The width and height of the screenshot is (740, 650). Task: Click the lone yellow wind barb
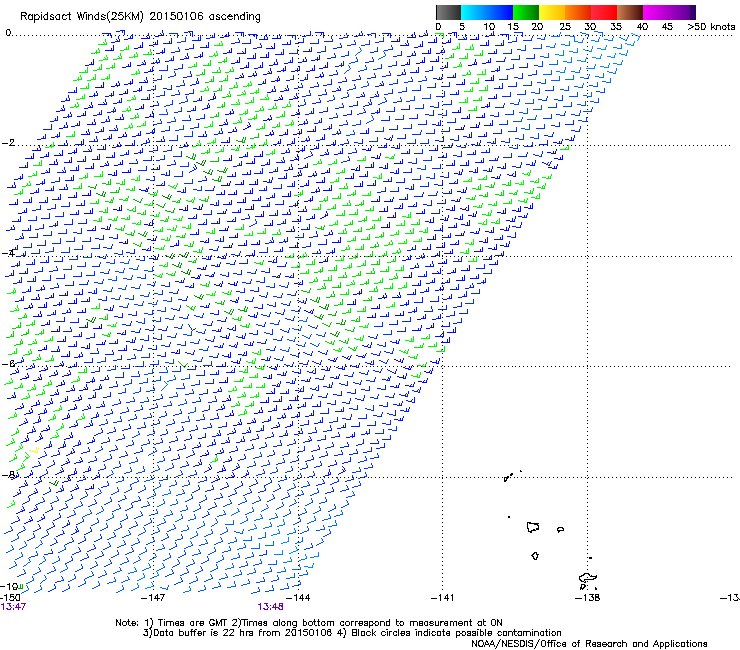pyautogui.click(x=34, y=451)
